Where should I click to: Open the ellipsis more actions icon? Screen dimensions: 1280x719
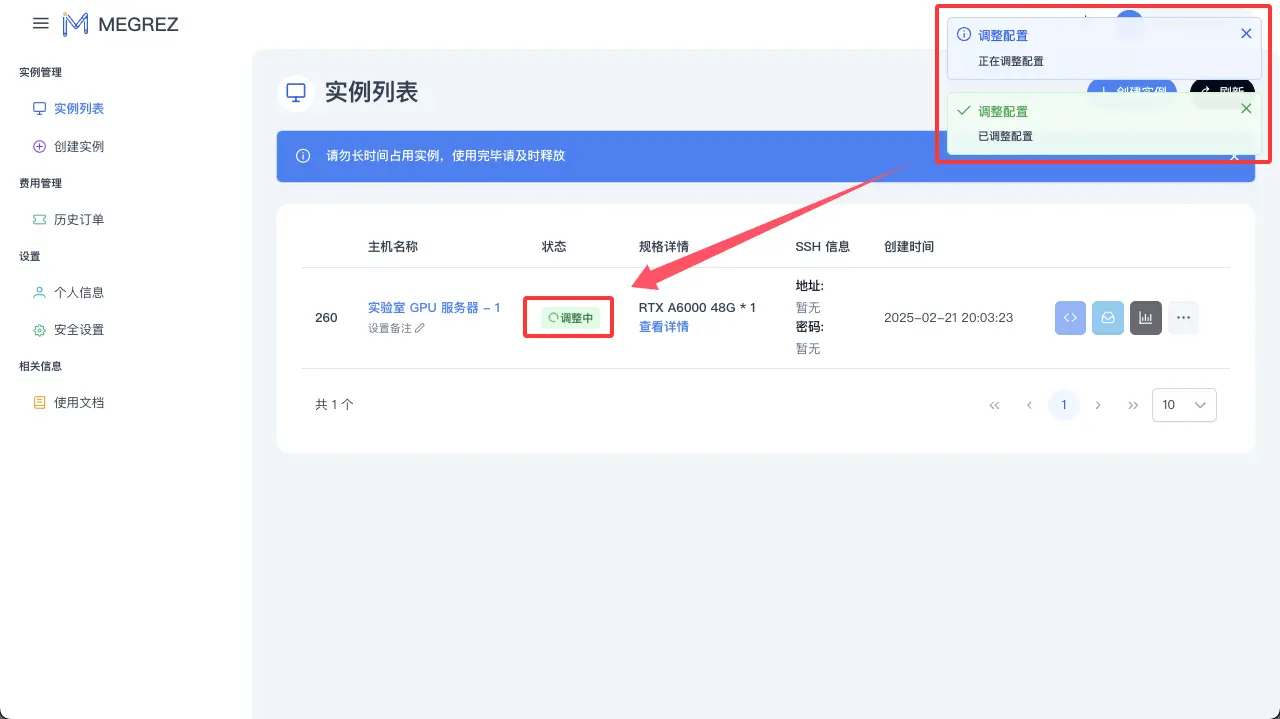pyautogui.click(x=1184, y=317)
